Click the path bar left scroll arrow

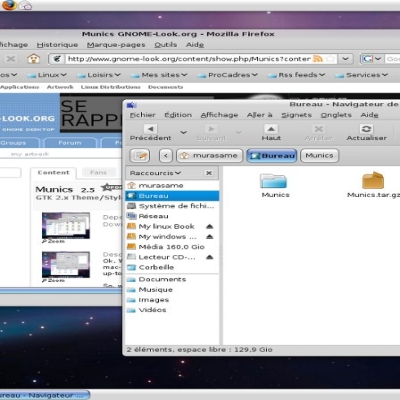[166, 156]
